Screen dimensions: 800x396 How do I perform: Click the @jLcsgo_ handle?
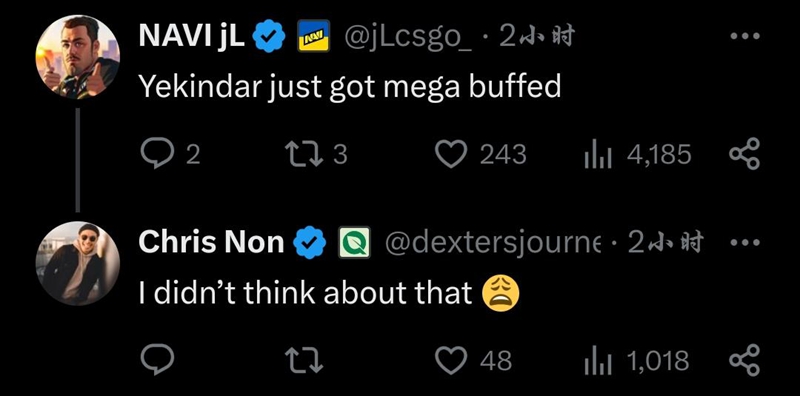coord(408,37)
